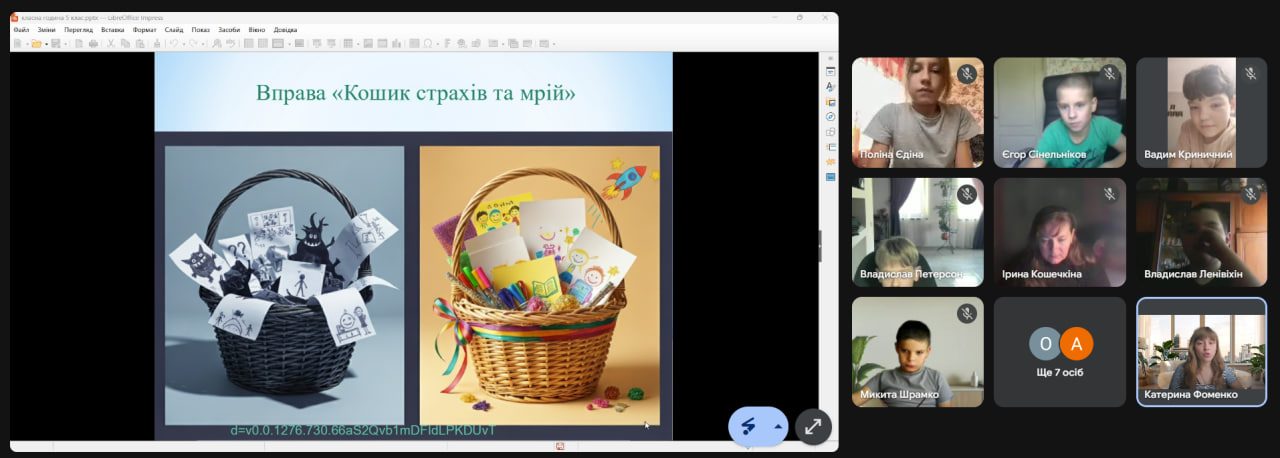Open the Слайд menu
Image resolution: width=1280 pixels, height=458 pixels.
coord(174,30)
